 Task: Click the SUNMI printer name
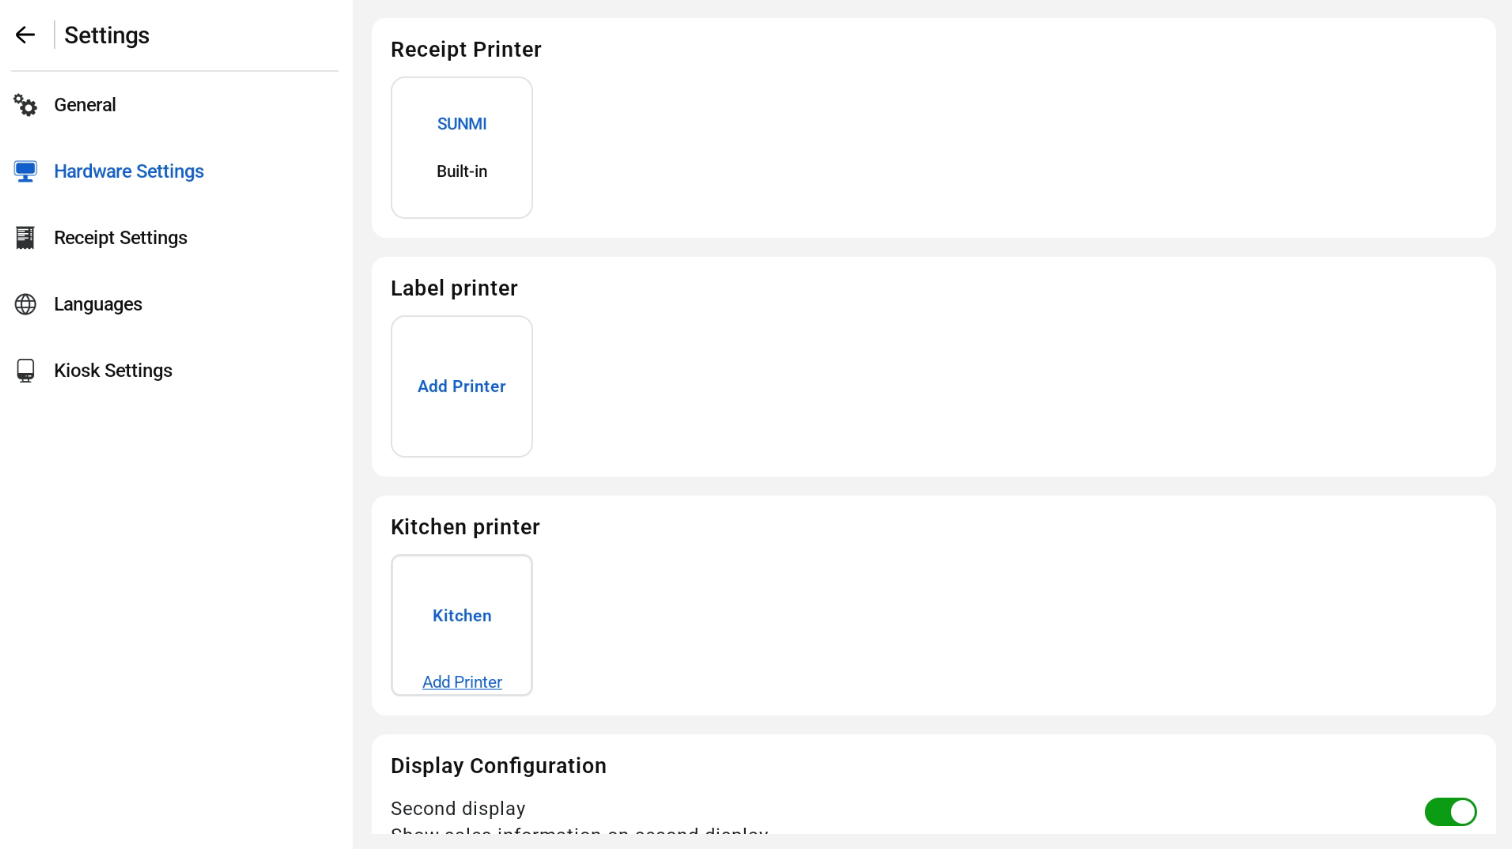point(462,124)
